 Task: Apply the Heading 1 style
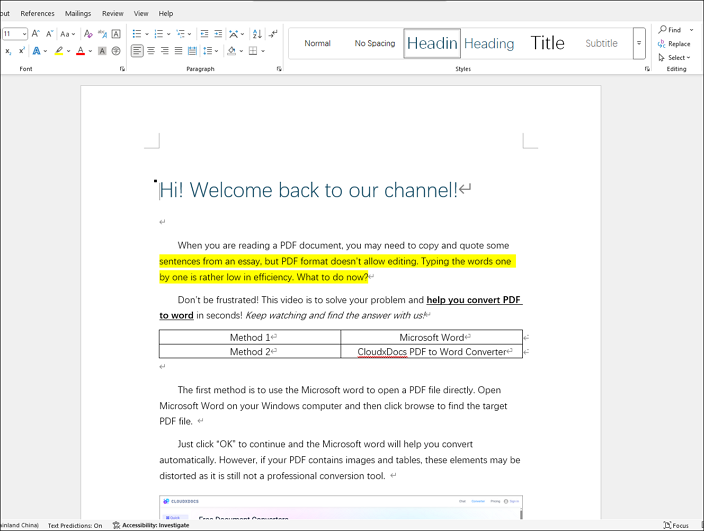(x=432, y=43)
